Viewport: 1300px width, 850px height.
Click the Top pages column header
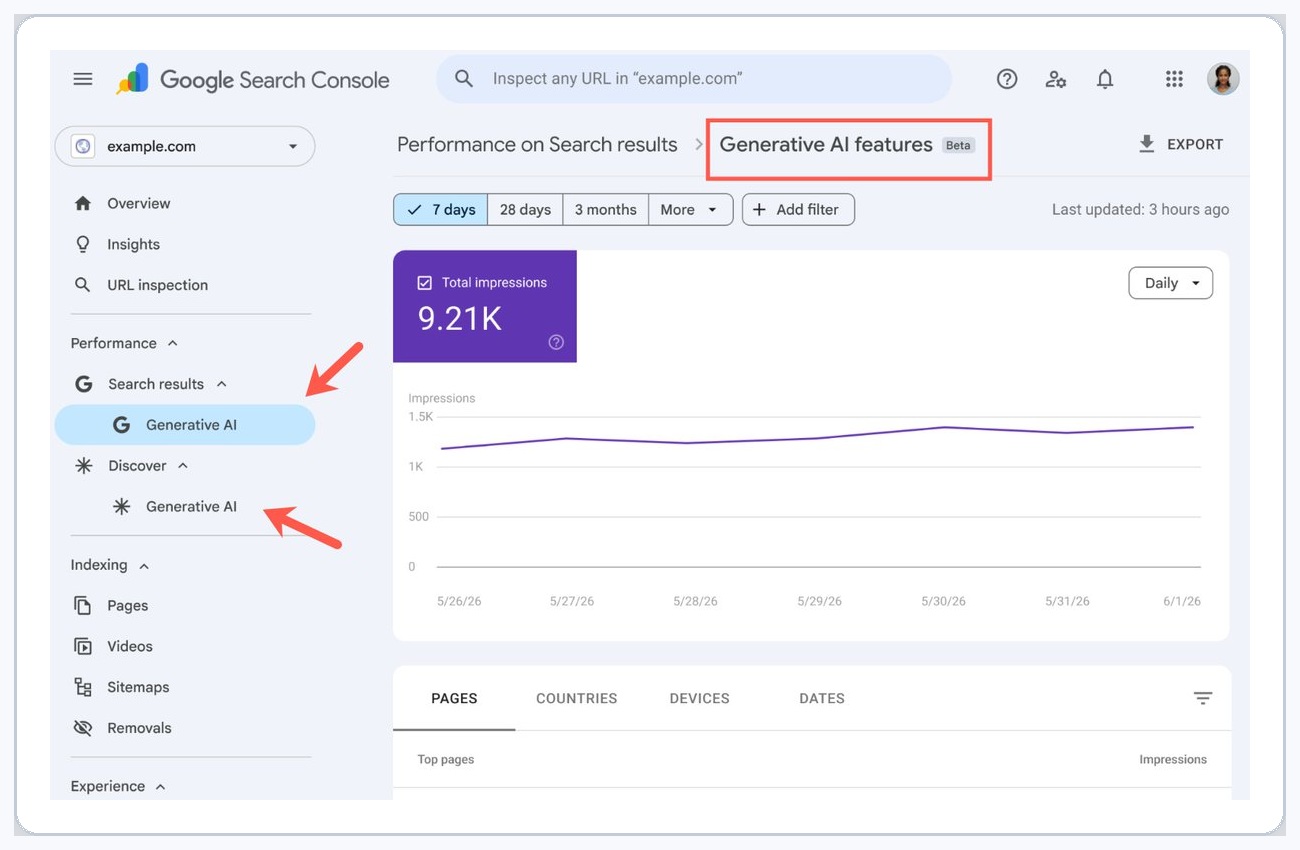pos(445,759)
